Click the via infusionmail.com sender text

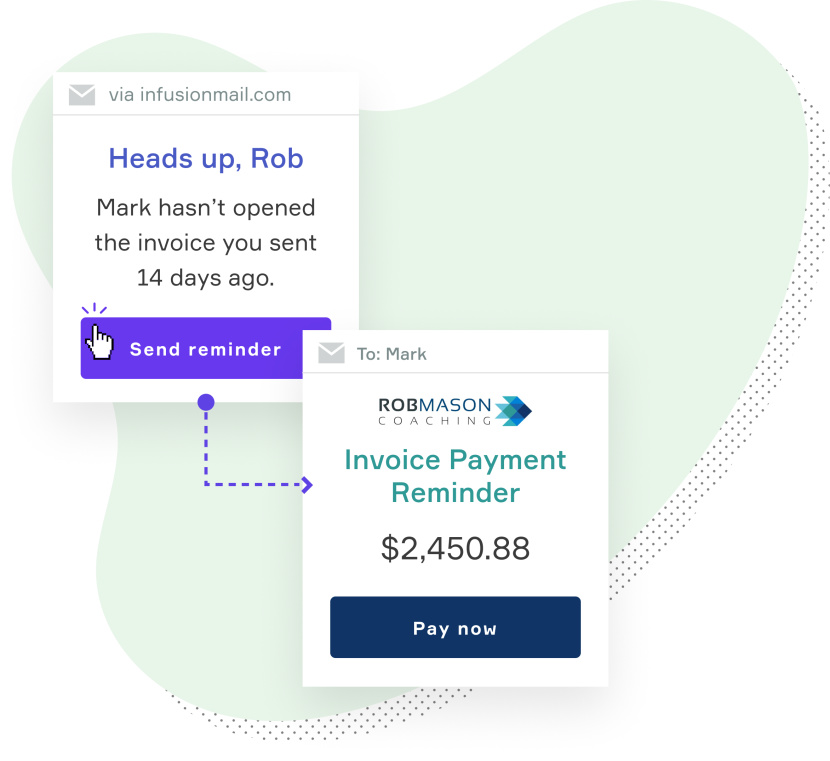click(x=200, y=95)
